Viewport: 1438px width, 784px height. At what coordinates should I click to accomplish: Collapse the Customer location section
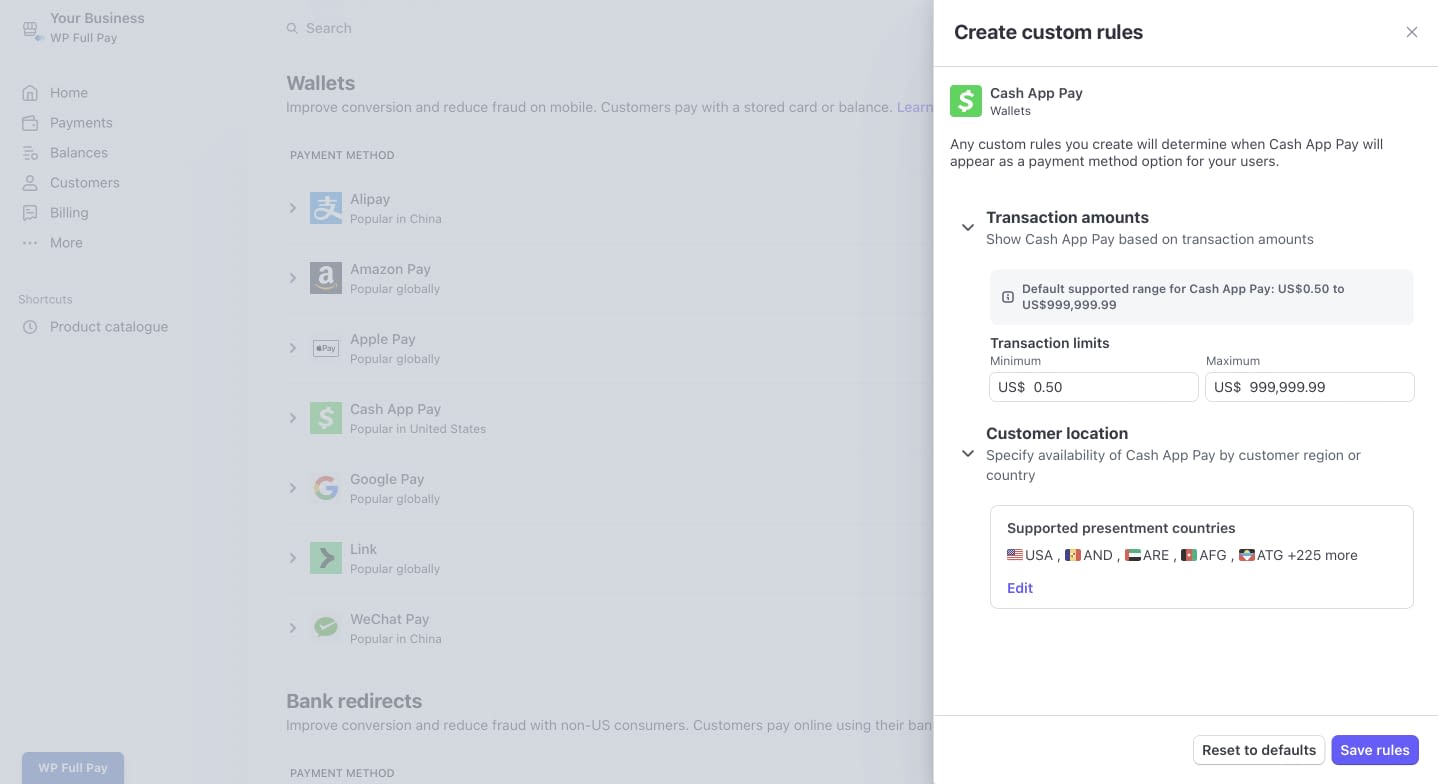pos(967,454)
